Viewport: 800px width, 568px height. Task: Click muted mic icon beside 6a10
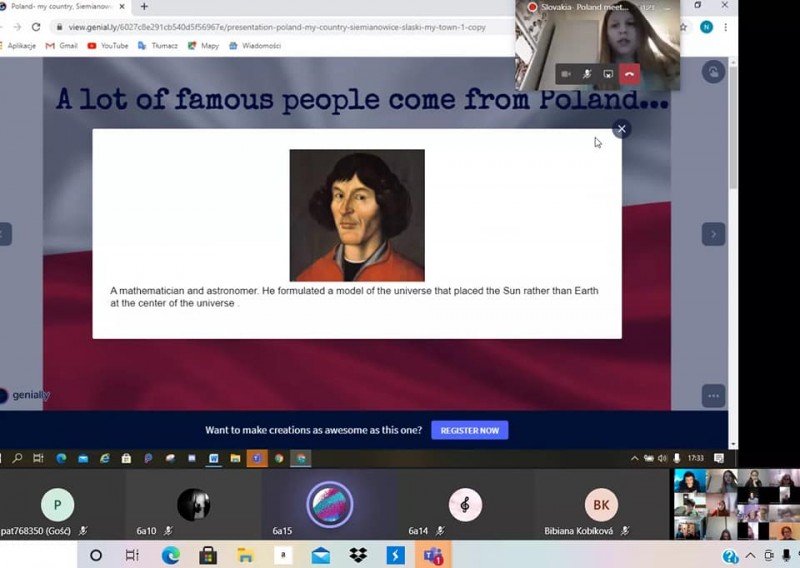(x=168, y=531)
